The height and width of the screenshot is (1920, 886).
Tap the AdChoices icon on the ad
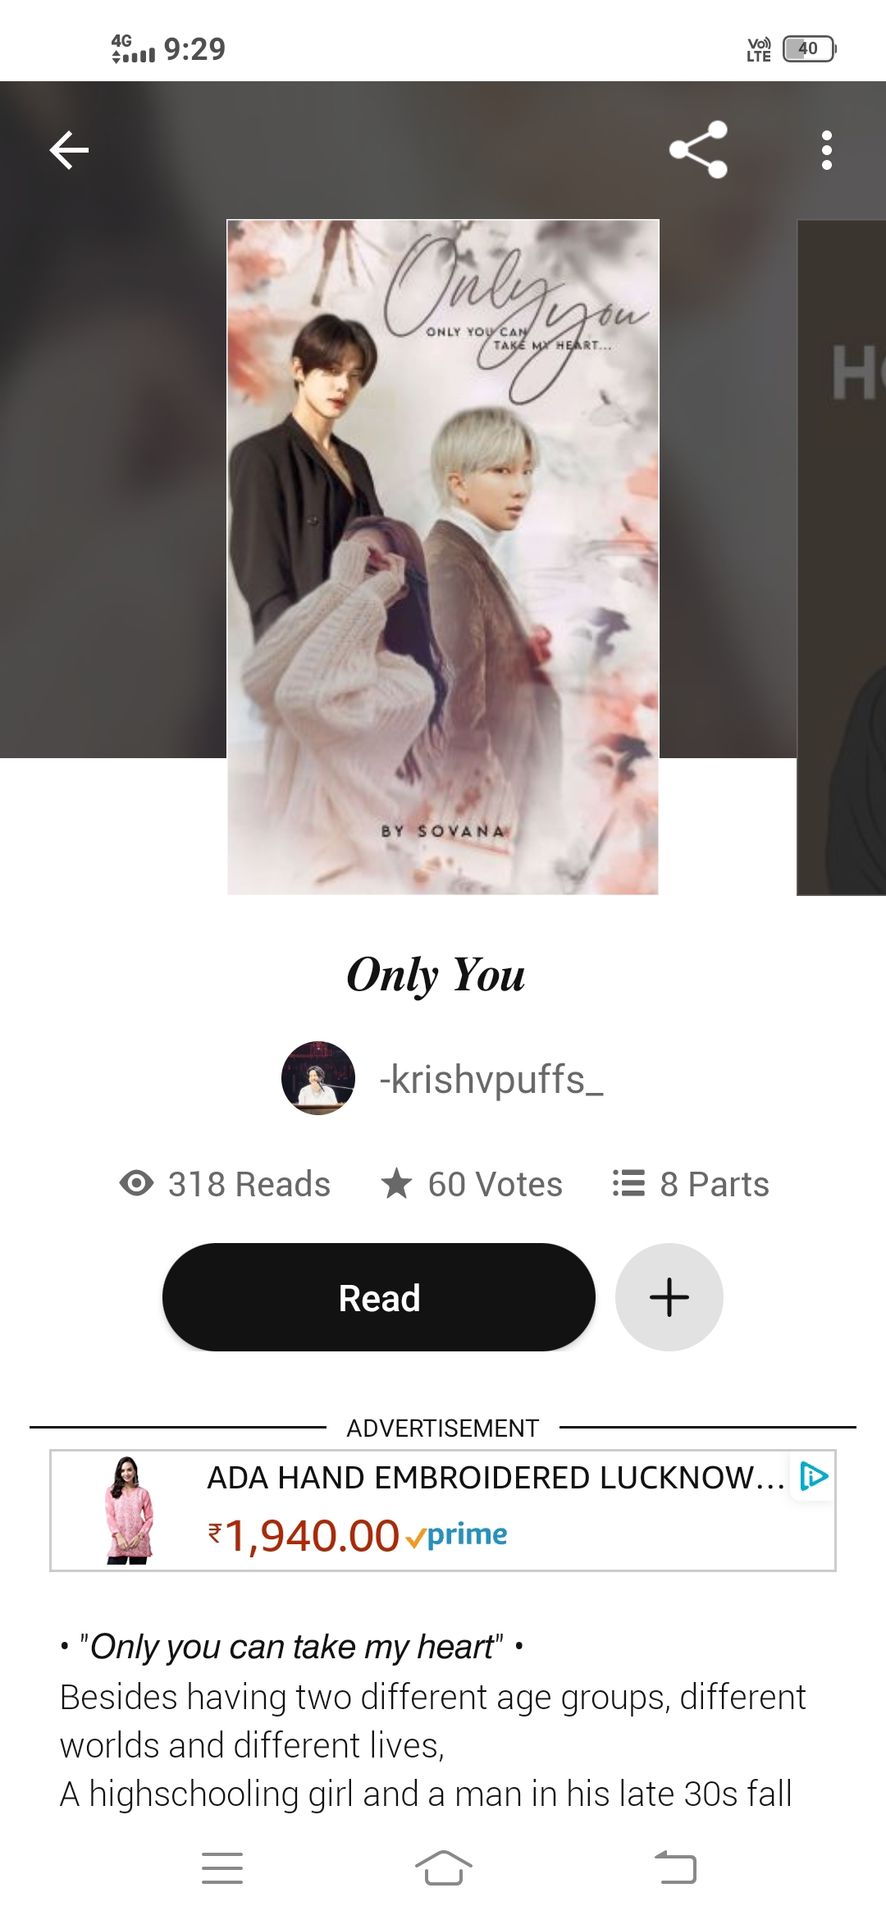(814, 1476)
